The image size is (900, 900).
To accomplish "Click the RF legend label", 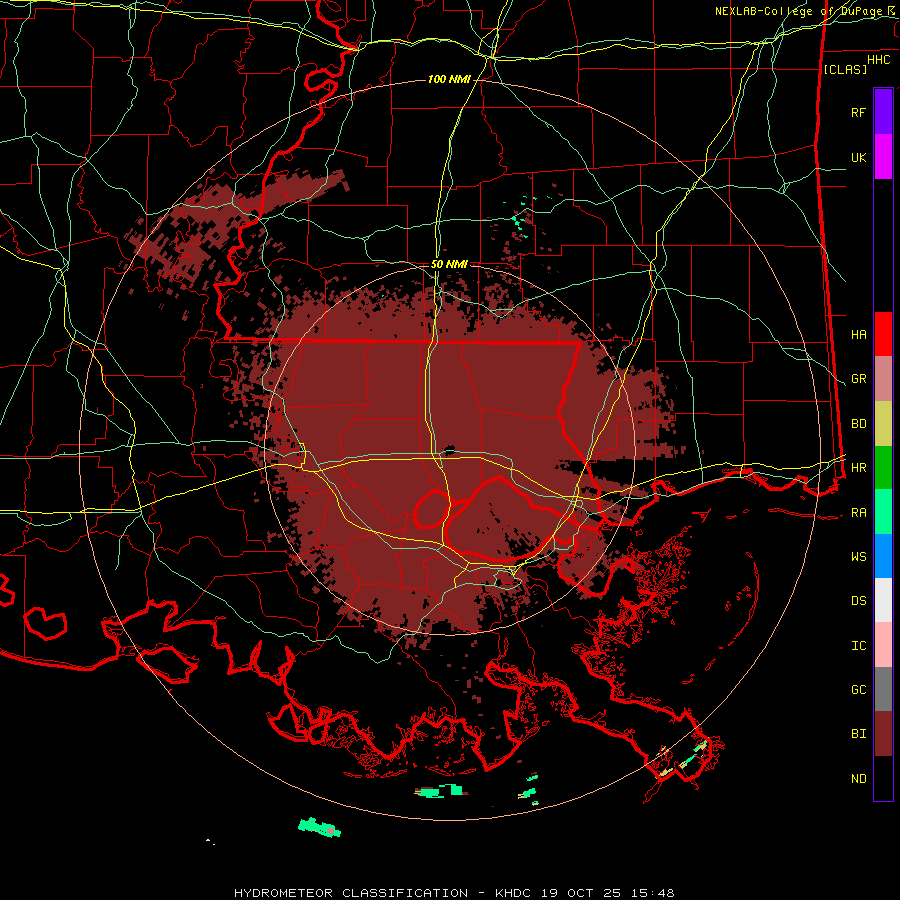I will coord(858,112).
